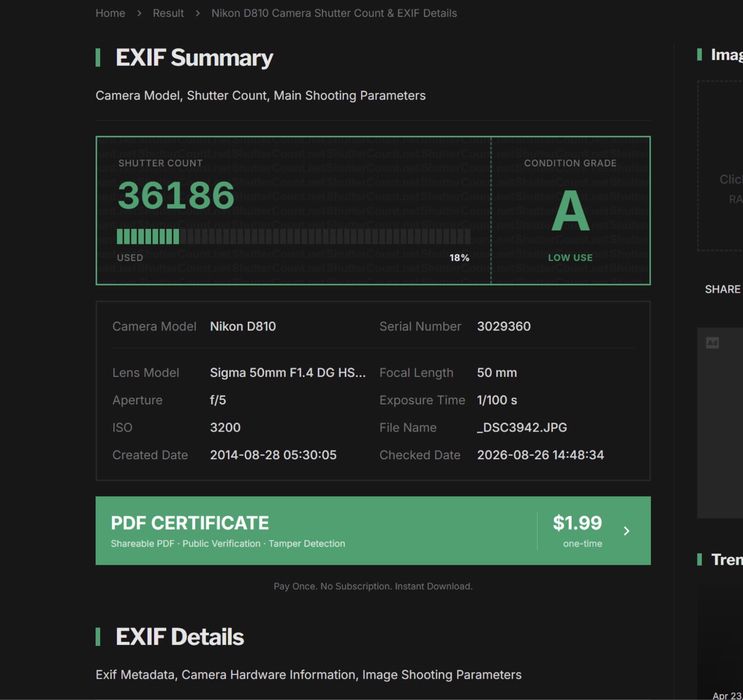Click the condition grade letter A
Image resolution: width=743 pixels, height=700 pixels.
click(x=570, y=211)
